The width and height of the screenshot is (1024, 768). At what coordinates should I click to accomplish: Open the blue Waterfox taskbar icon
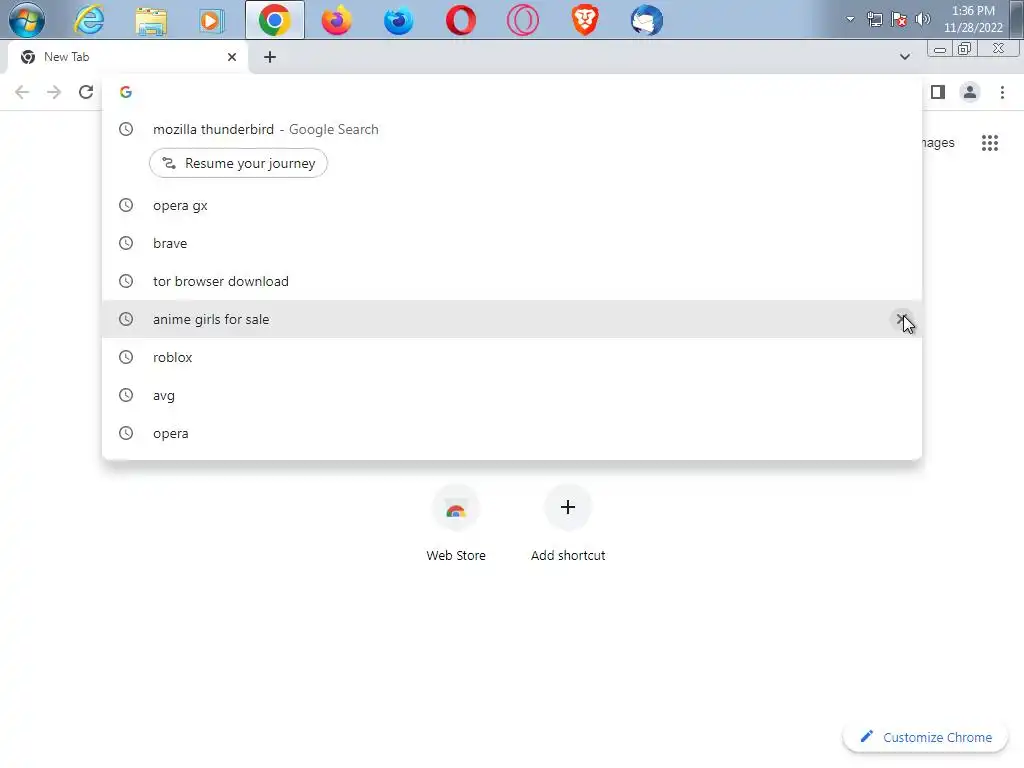398,20
